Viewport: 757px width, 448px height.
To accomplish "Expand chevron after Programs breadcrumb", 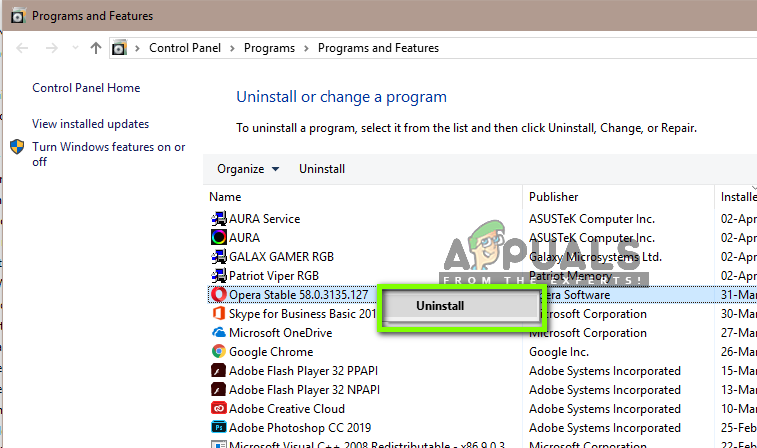I will click(x=306, y=48).
